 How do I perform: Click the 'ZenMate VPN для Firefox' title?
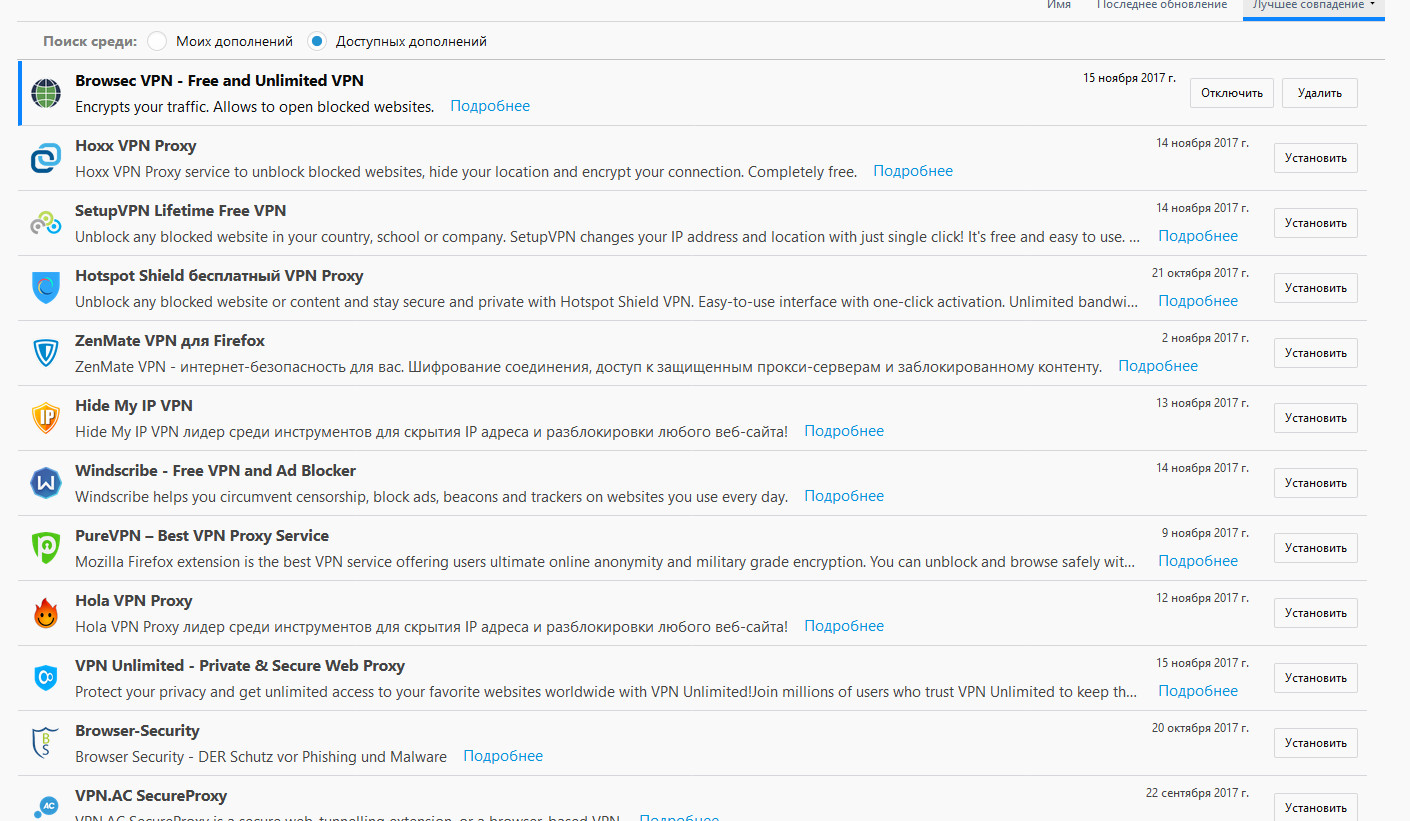click(x=170, y=340)
